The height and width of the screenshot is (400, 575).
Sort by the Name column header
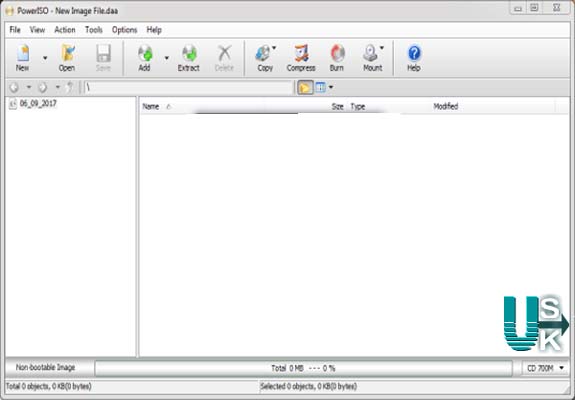(151, 106)
